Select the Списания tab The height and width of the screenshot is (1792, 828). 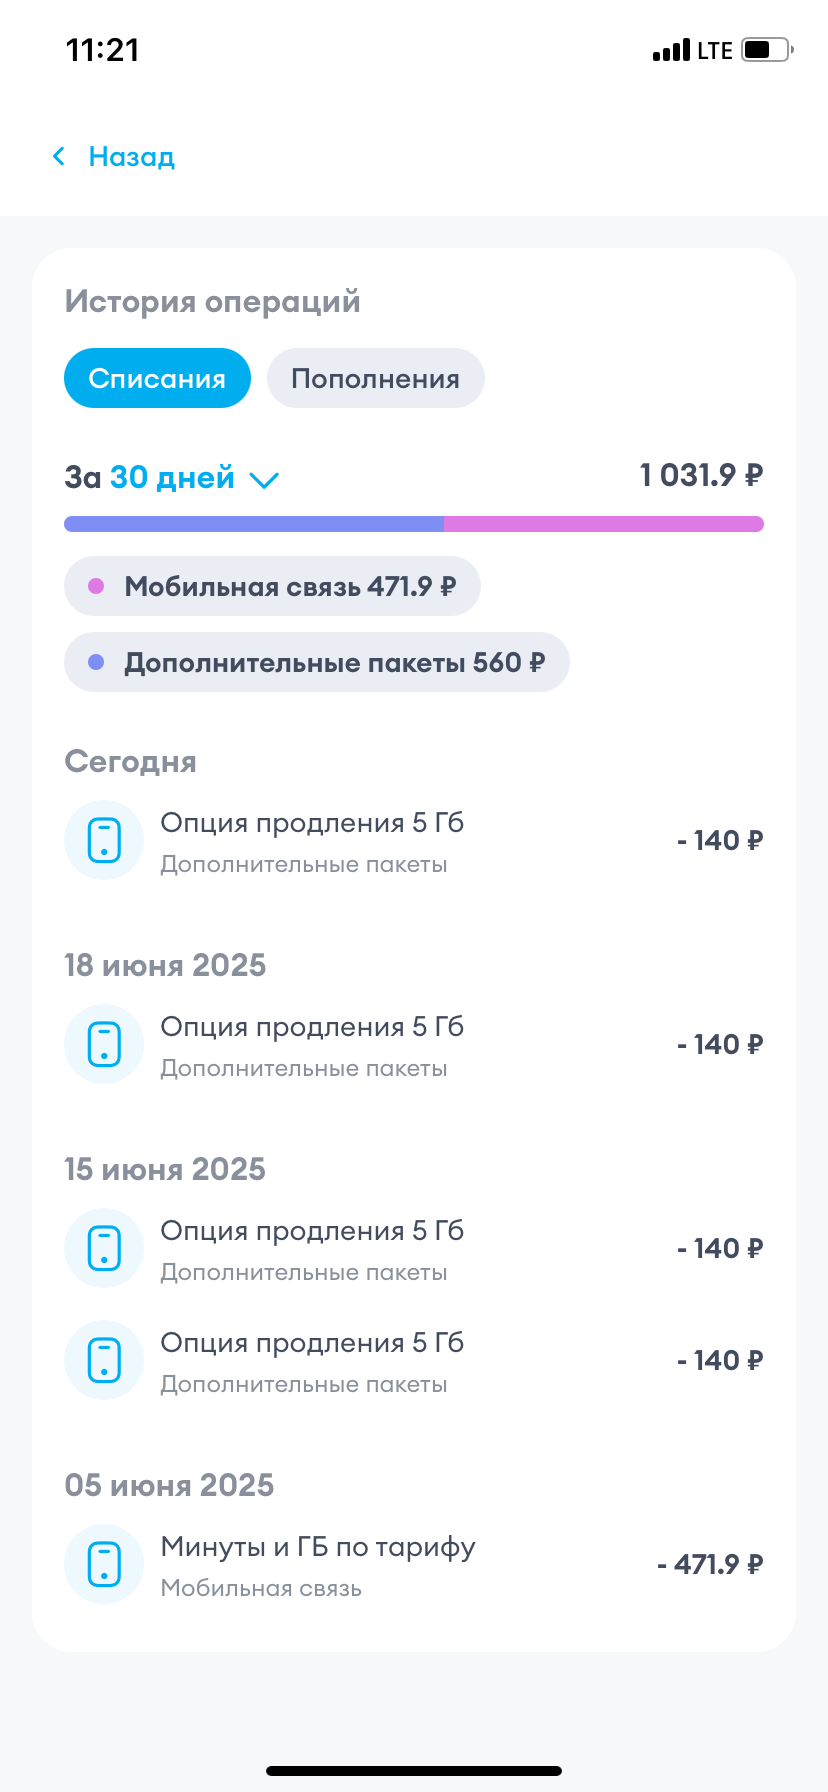pyautogui.click(x=157, y=378)
